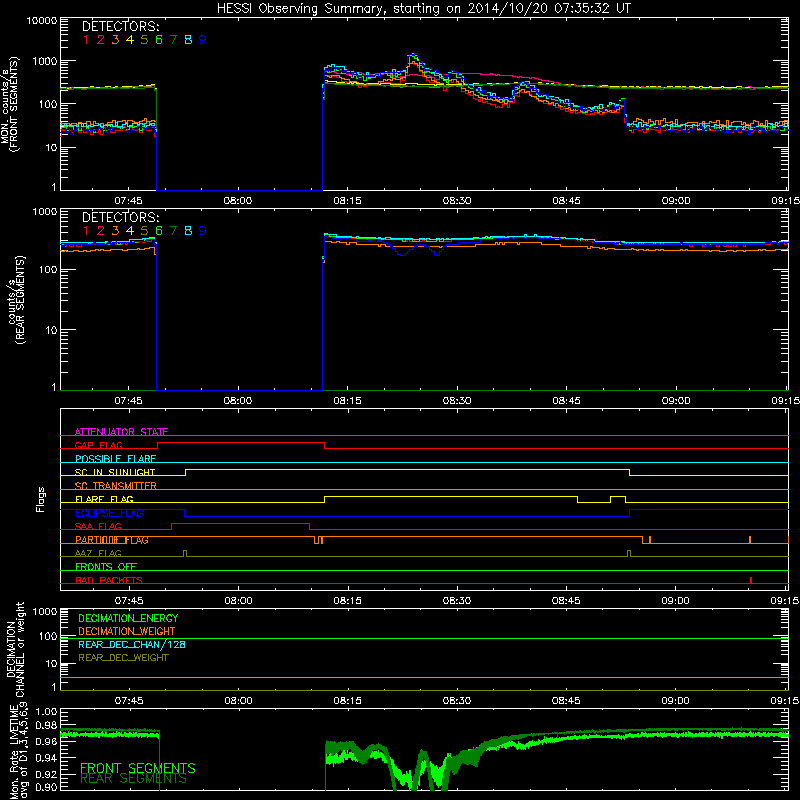
Task: Select orange detector 3 in front segments legend
Action: [115, 39]
